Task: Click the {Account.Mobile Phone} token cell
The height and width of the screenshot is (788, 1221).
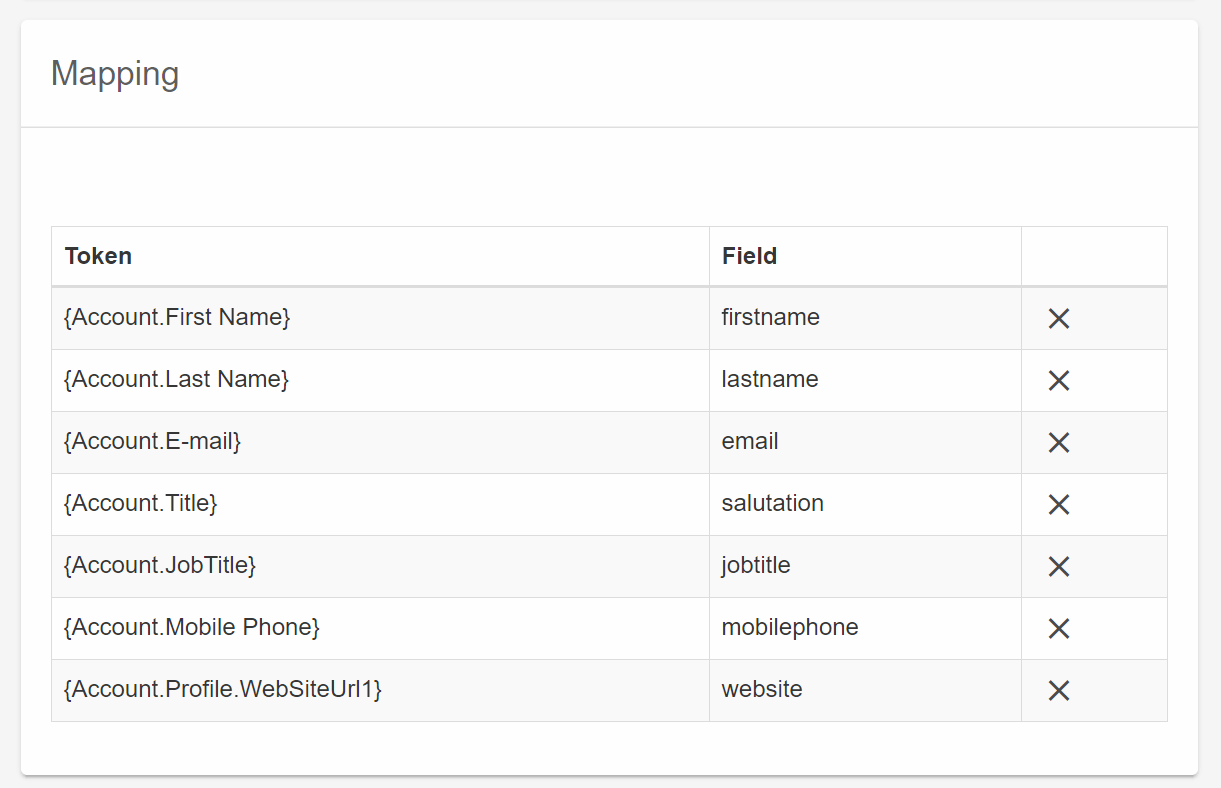Action: point(191,628)
